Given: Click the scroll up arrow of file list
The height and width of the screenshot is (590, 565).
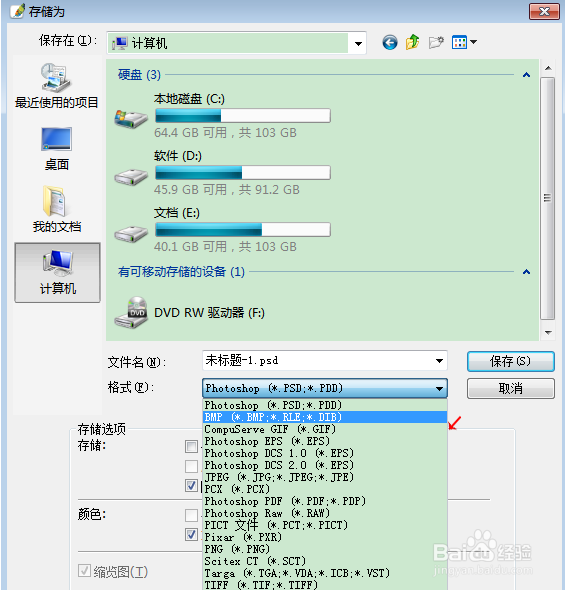Looking at the screenshot, I should tap(548, 68).
